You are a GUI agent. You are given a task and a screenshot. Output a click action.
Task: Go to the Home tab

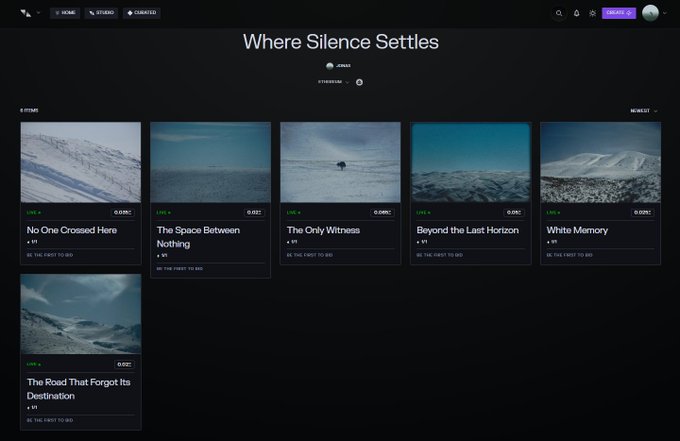pyautogui.click(x=65, y=13)
